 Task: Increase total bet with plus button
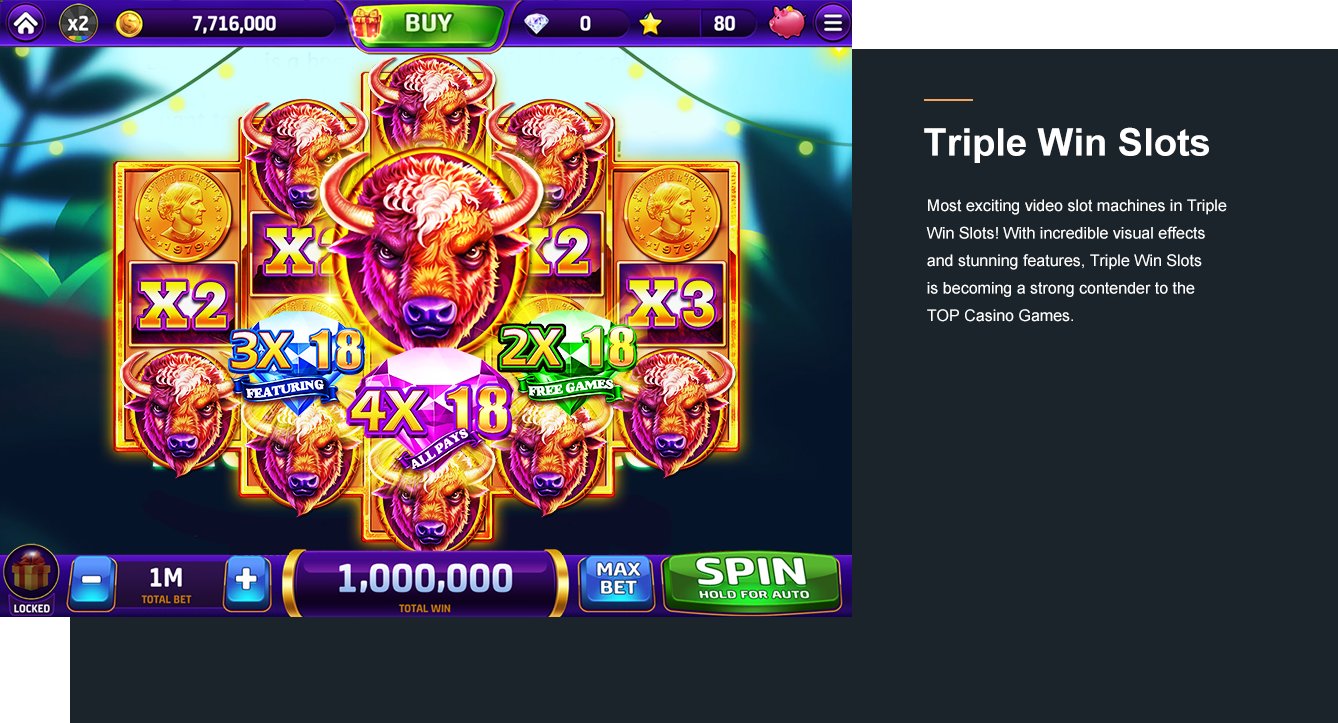pos(247,580)
